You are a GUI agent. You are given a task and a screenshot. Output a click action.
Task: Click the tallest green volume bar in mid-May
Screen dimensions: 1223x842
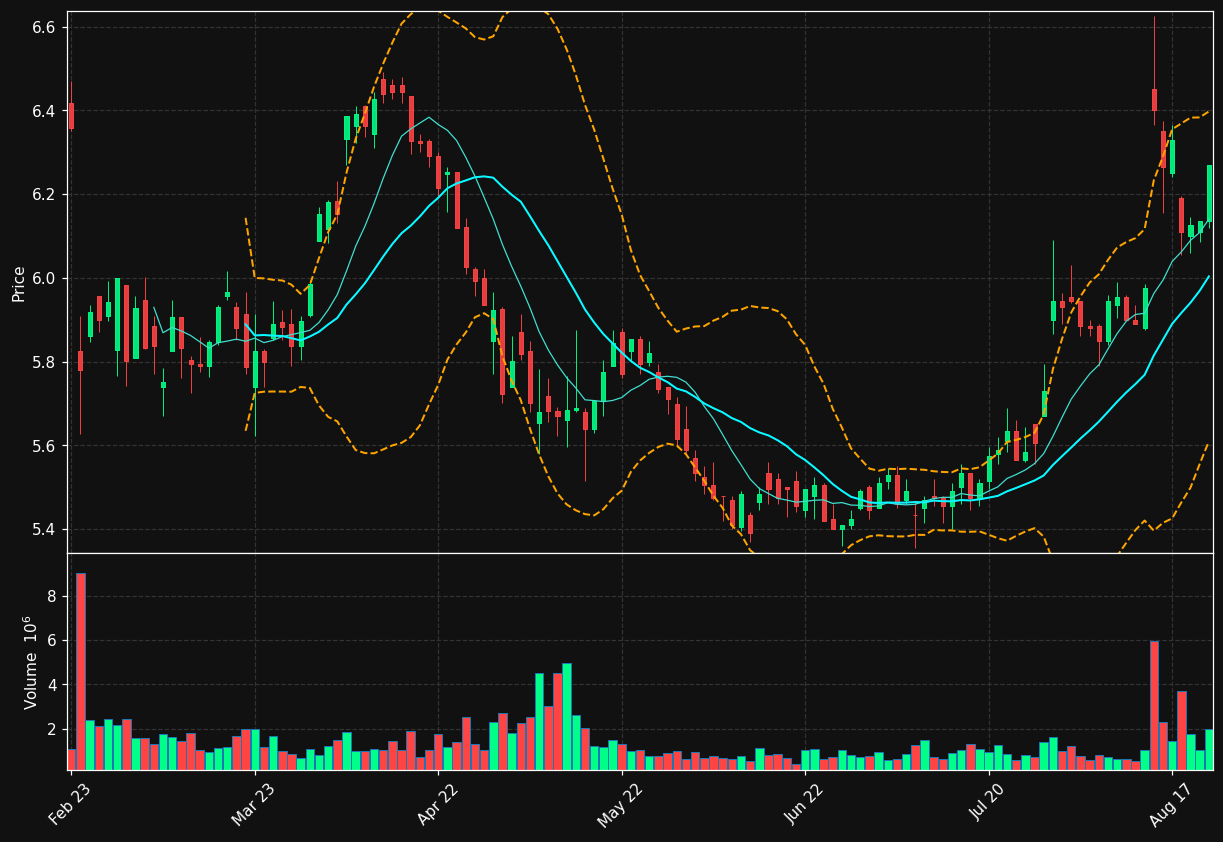click(567, 716)
